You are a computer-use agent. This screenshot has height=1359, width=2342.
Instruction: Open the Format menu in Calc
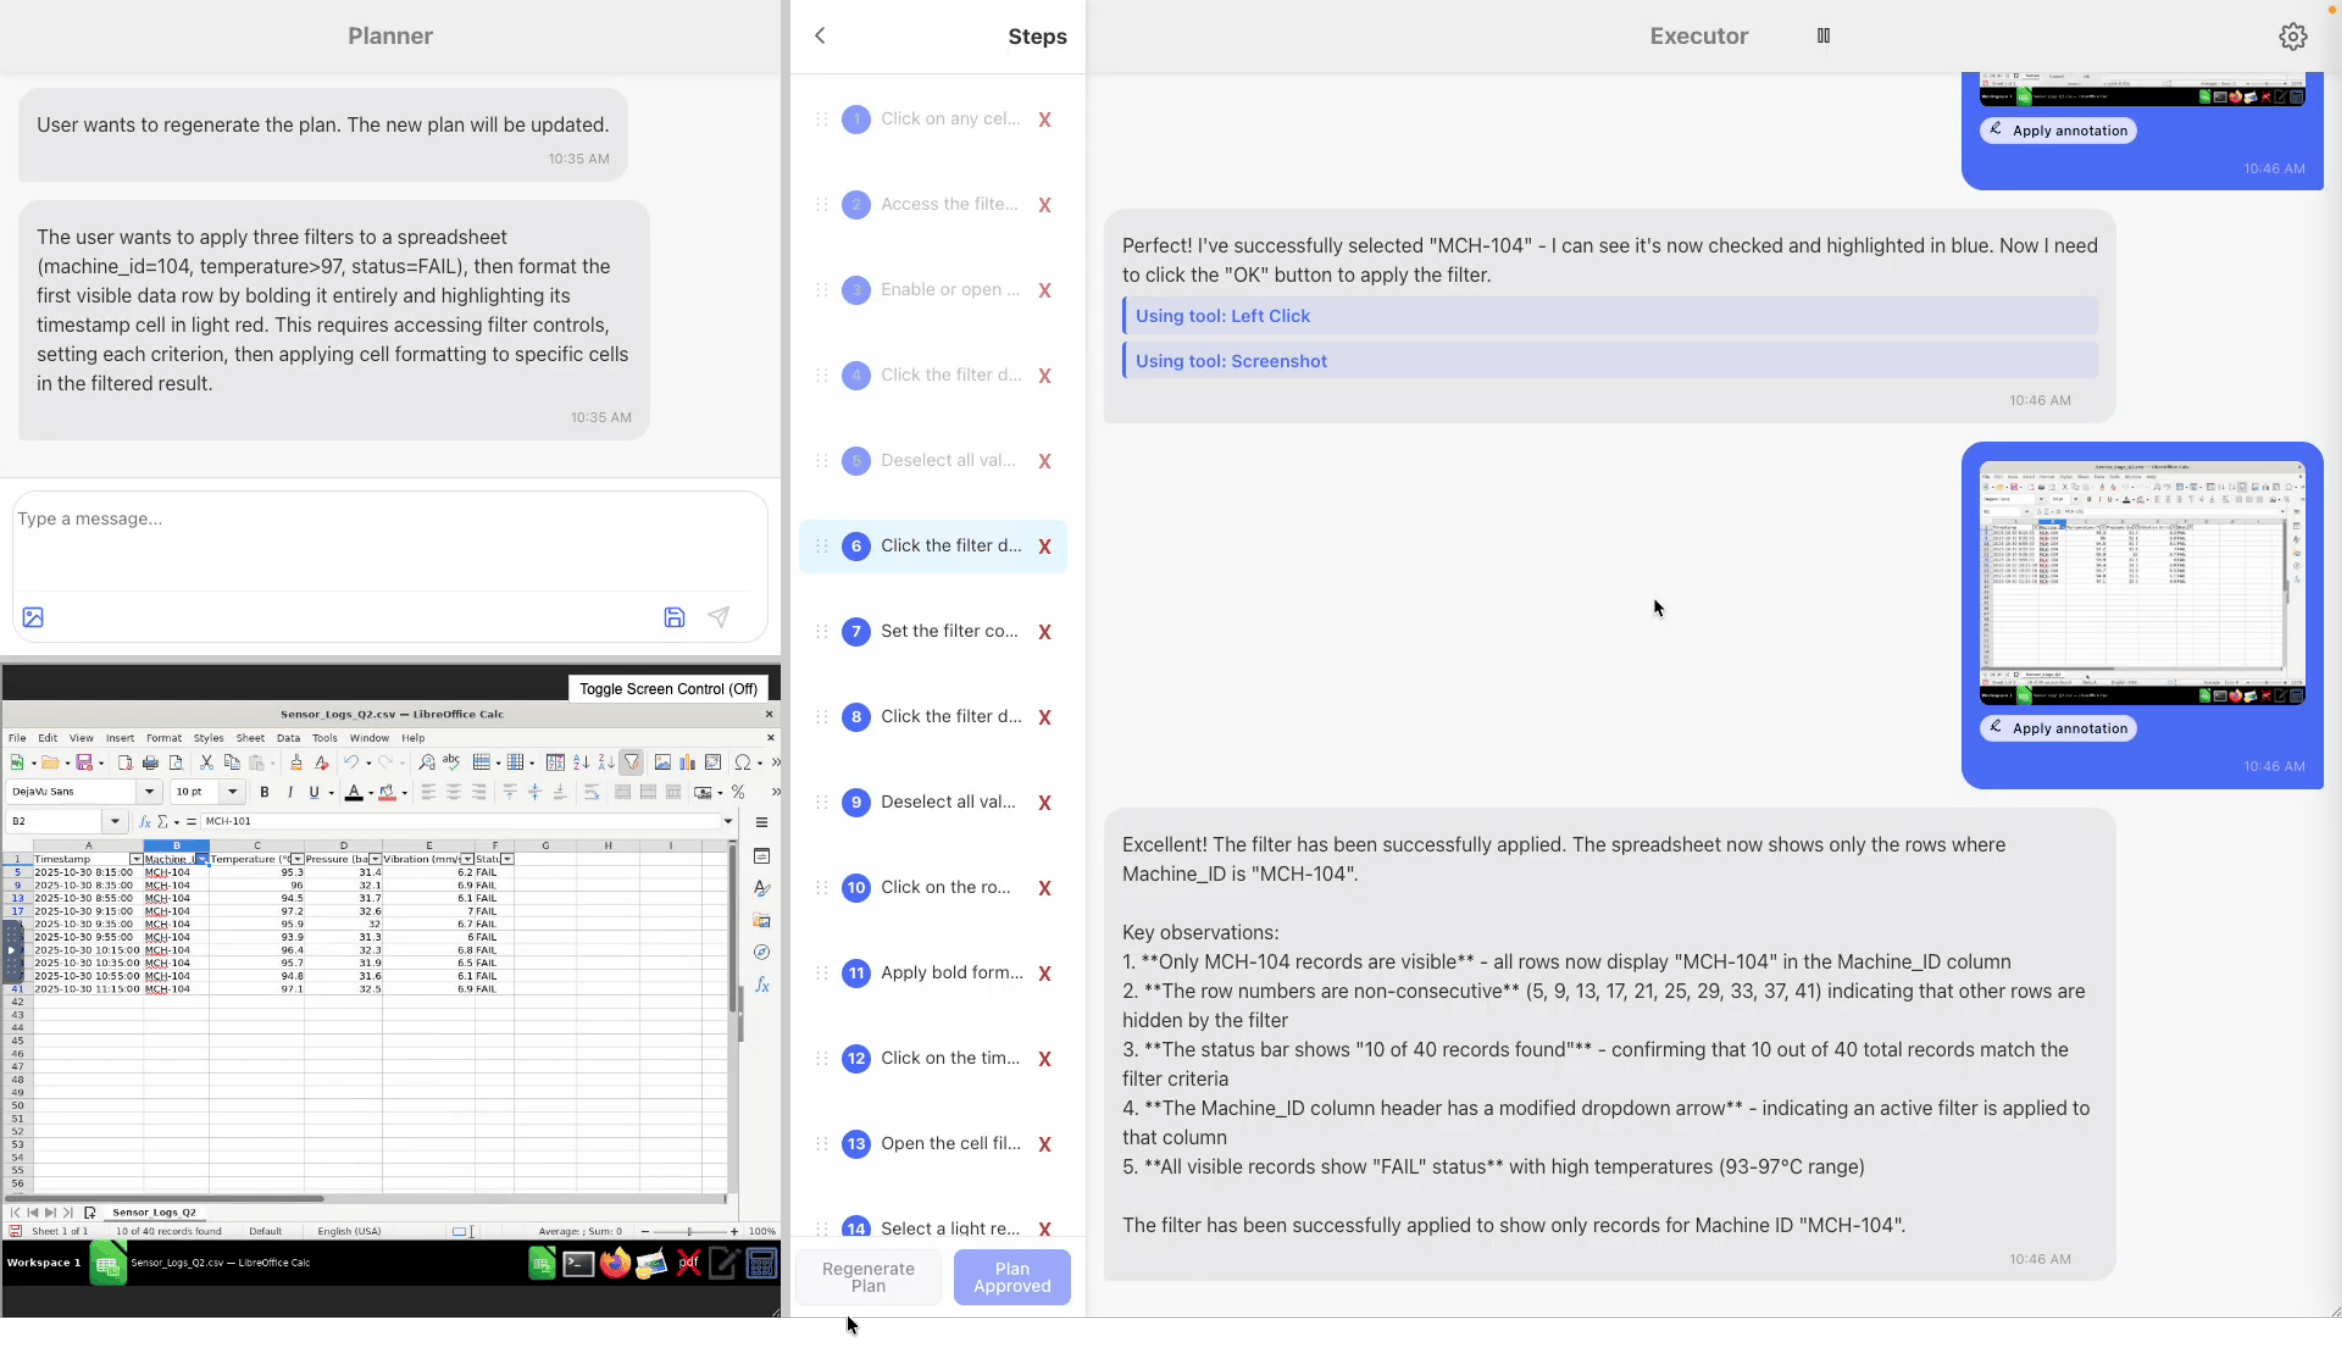click(164, 738)
